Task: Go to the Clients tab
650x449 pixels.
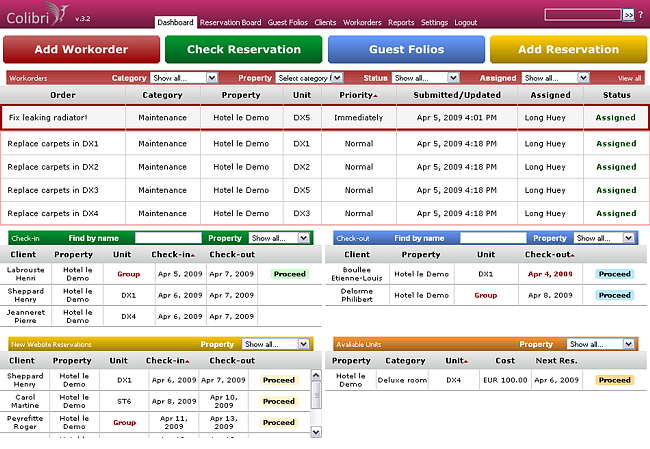Action: click(325, 22)
